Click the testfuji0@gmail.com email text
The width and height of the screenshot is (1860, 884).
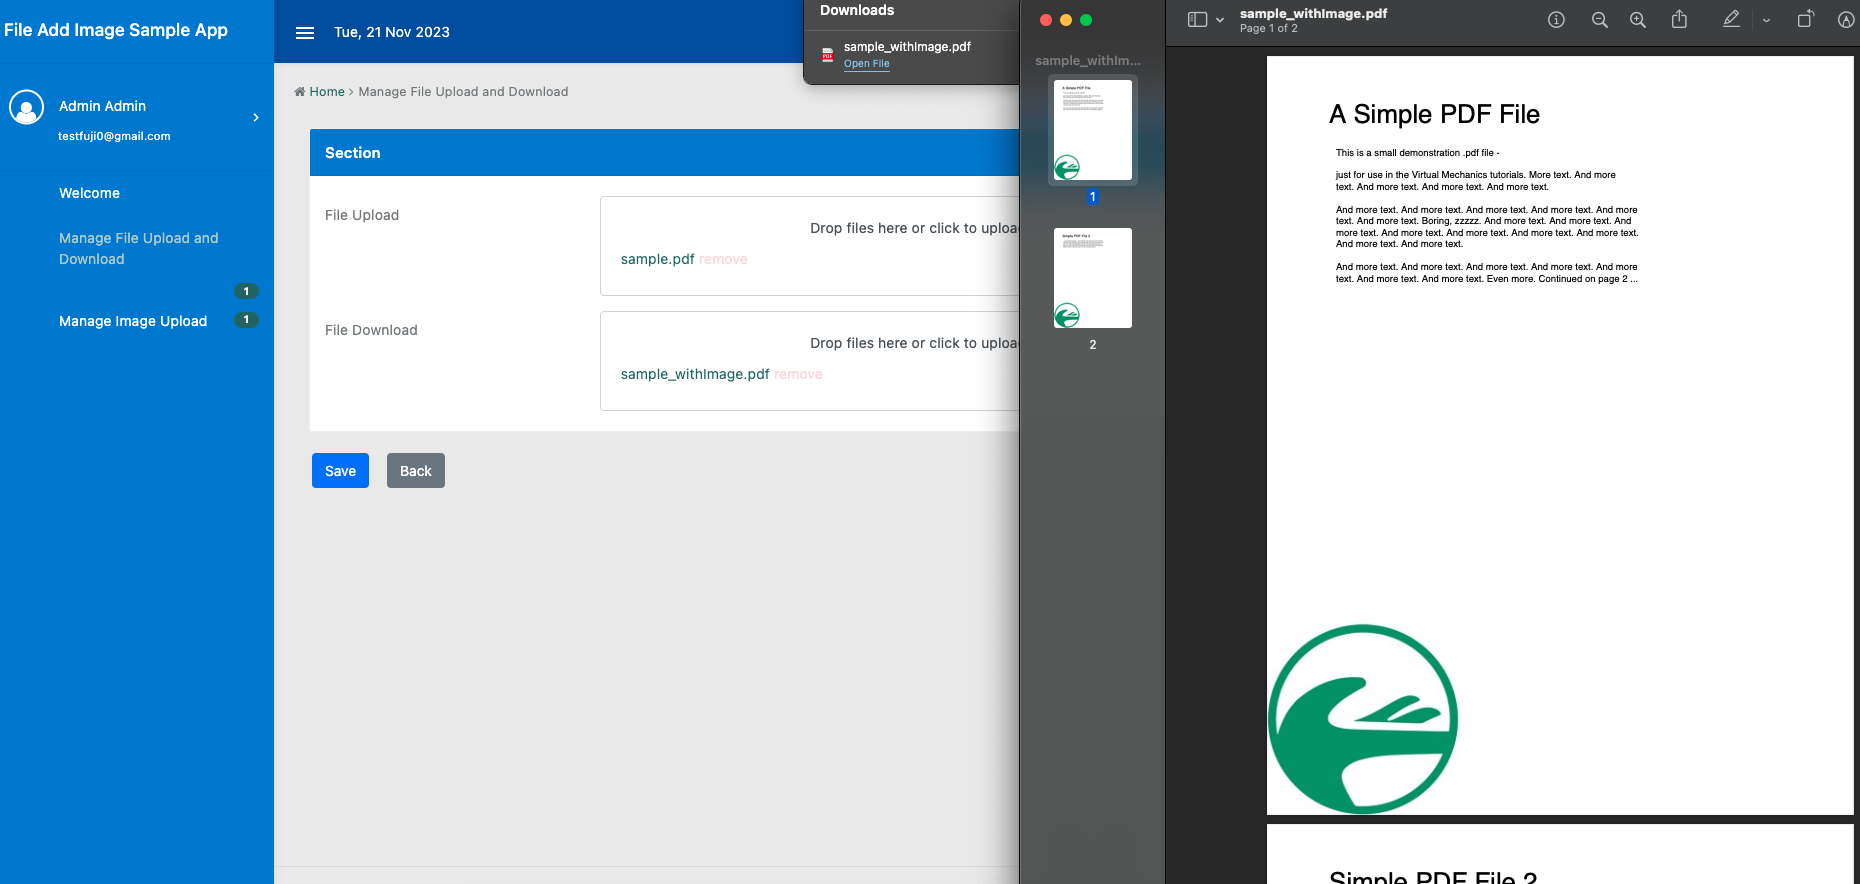click(x=114, y=136)
